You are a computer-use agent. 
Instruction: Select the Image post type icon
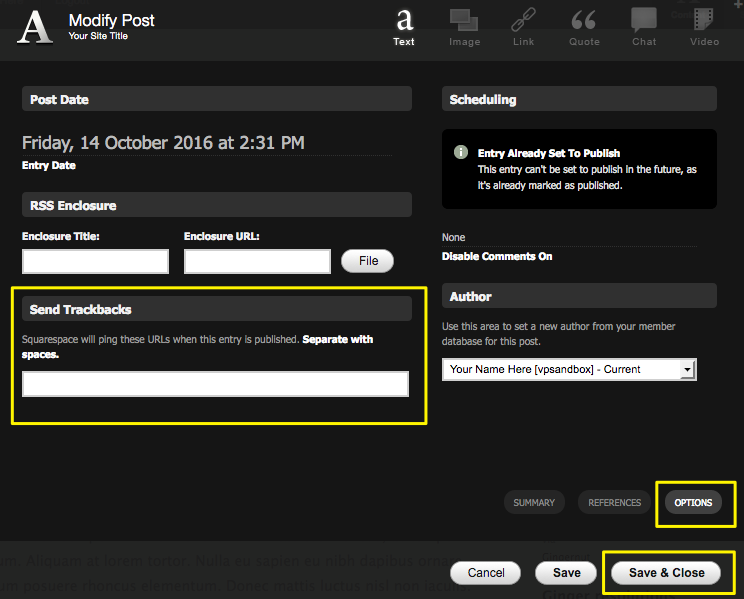(x=464, y=21)
